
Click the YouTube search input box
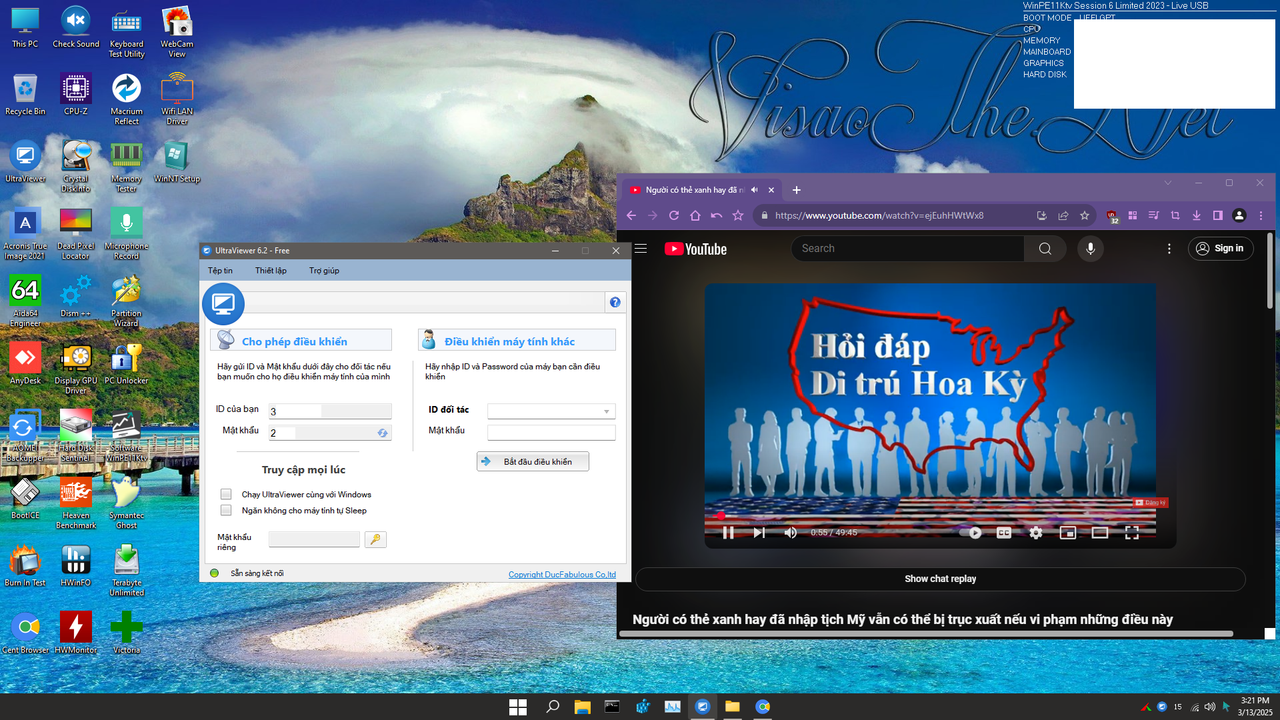(x=907, y=249)
